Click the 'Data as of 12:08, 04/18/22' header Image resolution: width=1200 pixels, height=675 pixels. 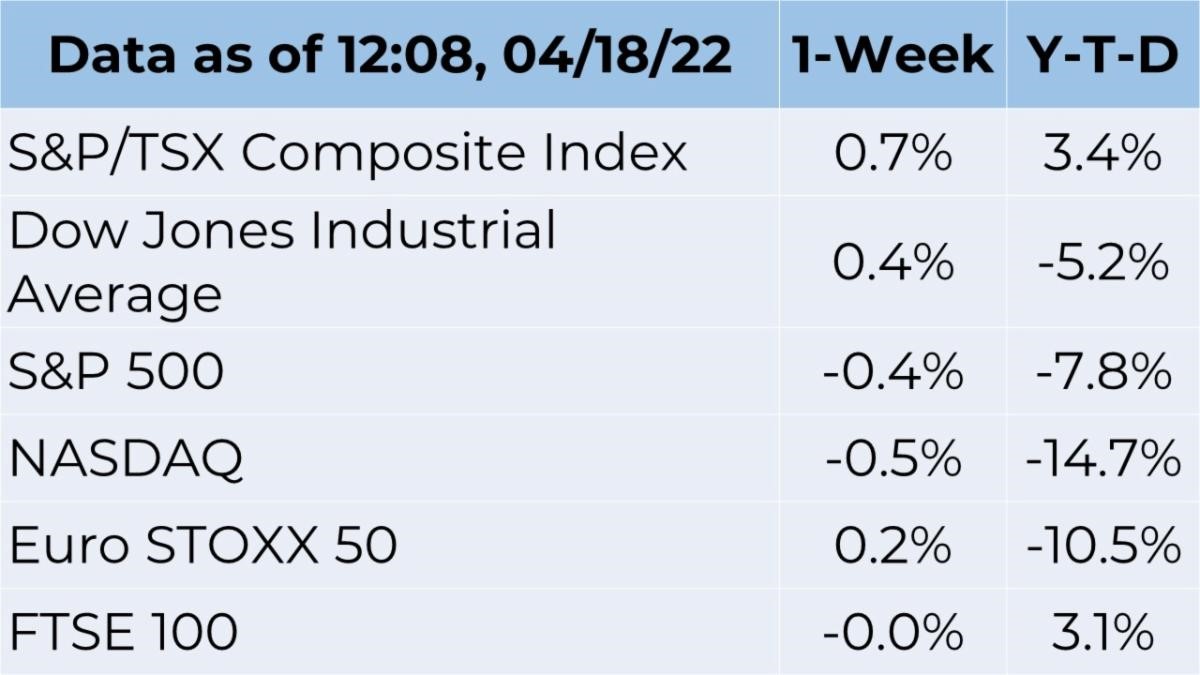pos(389,57)
